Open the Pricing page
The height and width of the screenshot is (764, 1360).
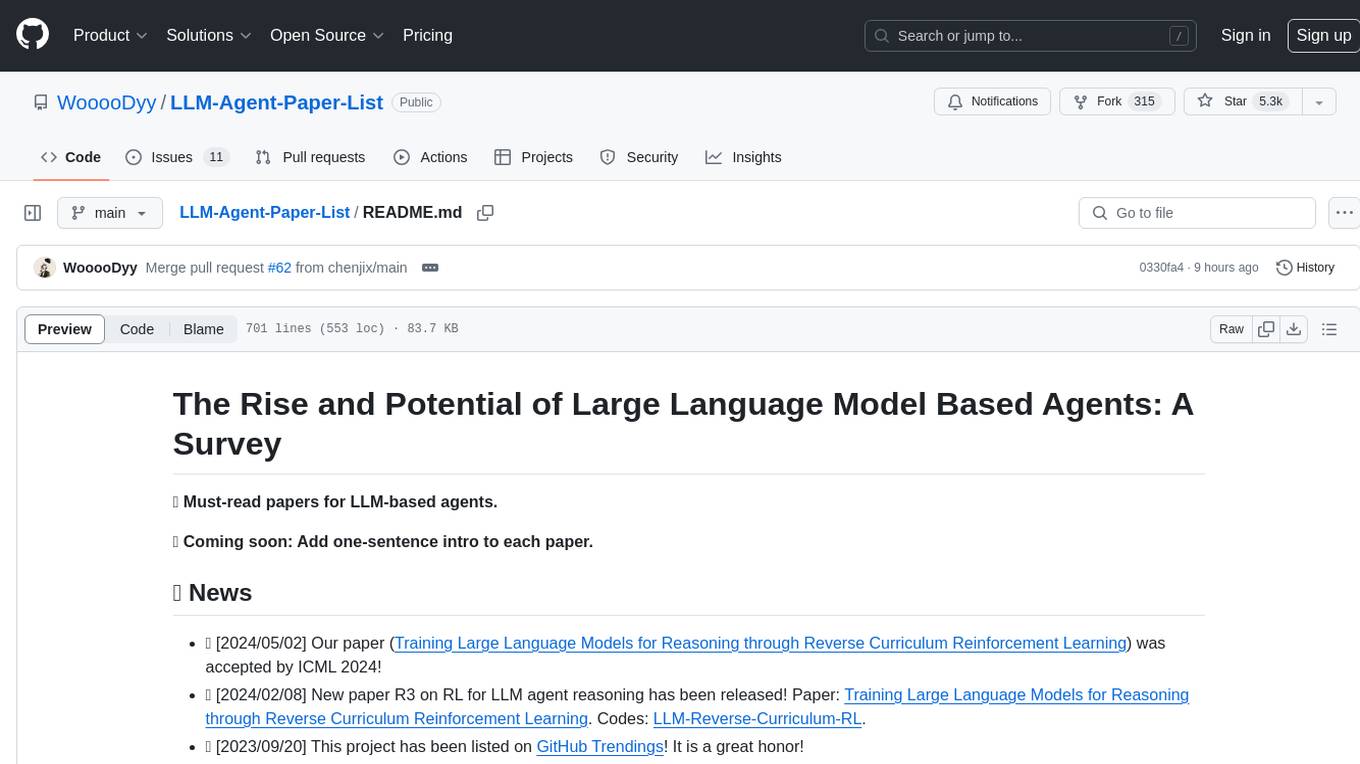pos(427,35)
